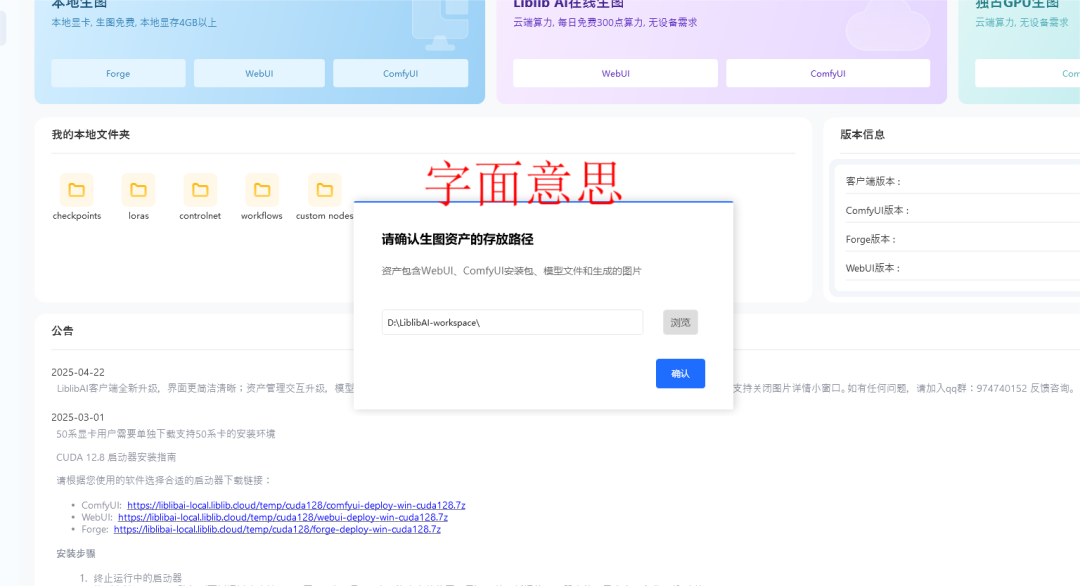This screenshot has height=586, width=1080.
Task: Click the WebUI版本 row
Action: coord(961,268)
